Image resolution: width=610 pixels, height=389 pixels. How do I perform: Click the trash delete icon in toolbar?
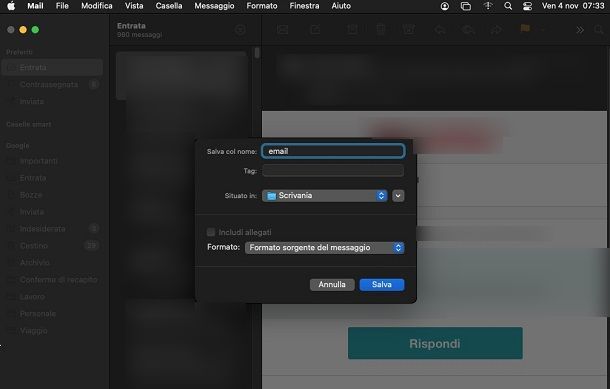point(381,30)
